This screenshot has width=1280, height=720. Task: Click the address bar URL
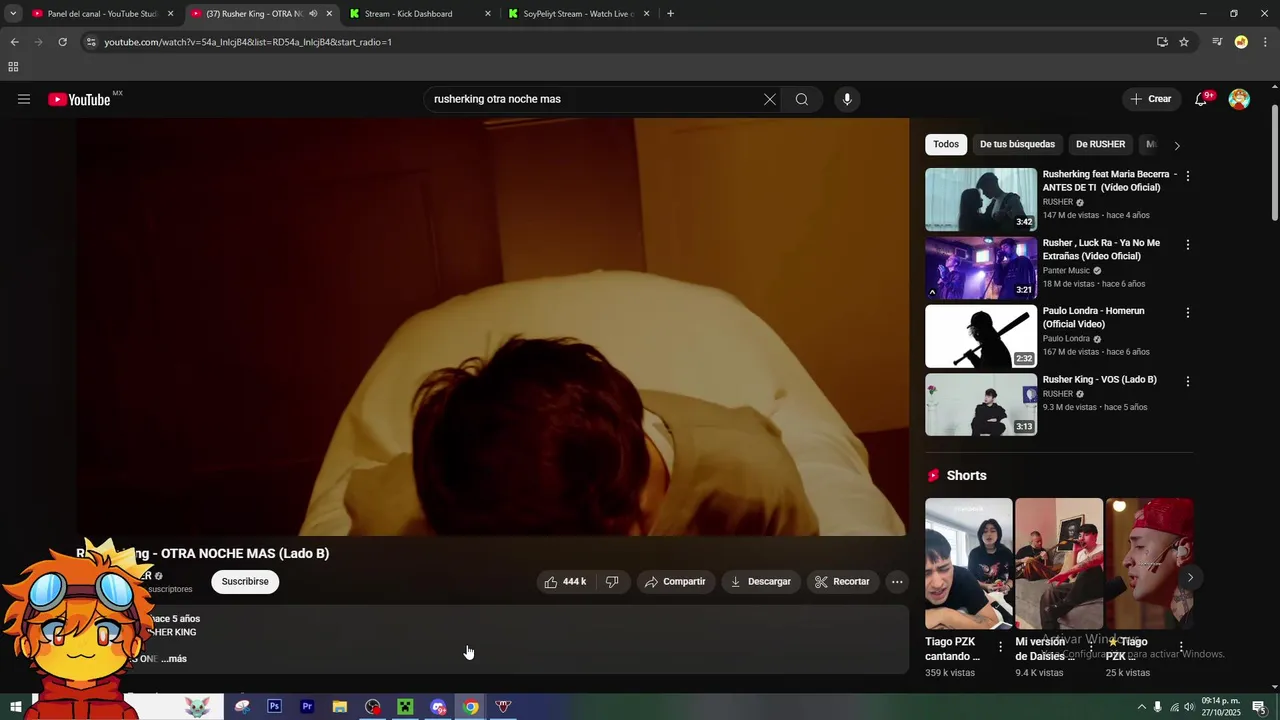[x=248, y=42]
